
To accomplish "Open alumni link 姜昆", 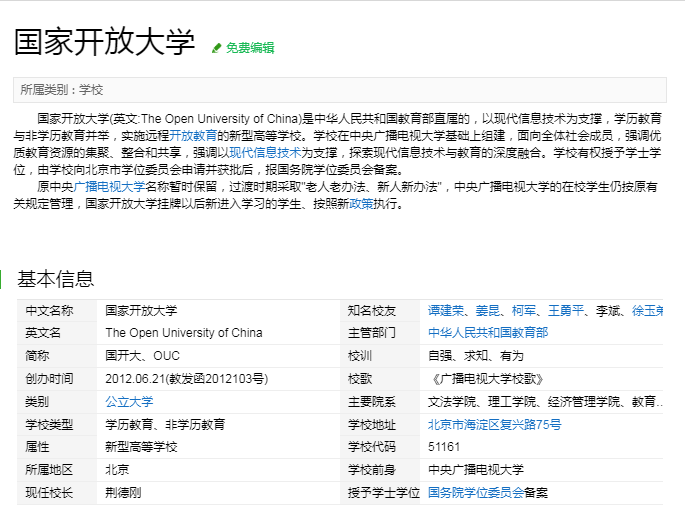I will click(488, 311).
